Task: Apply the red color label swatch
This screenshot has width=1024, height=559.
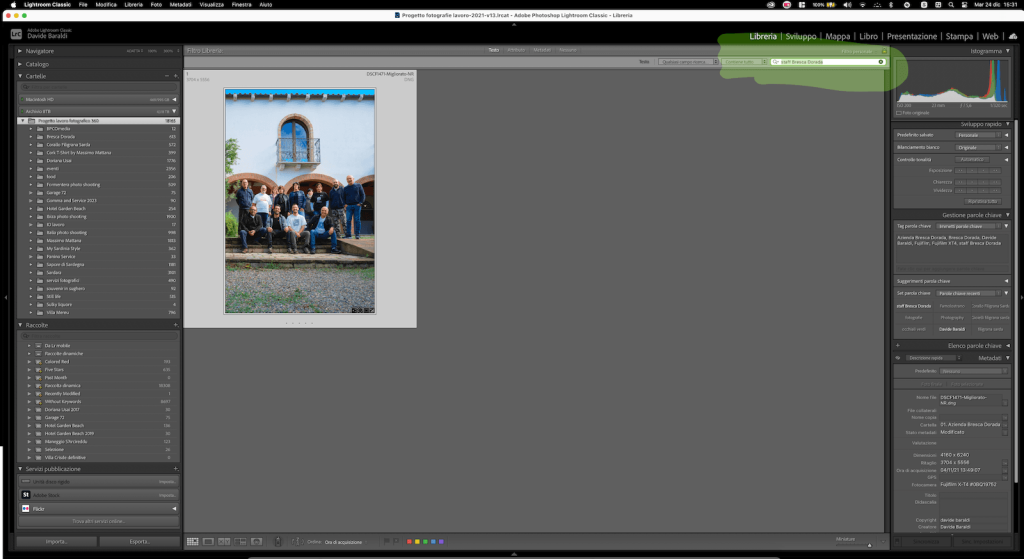Action: [x=409, y=541]
